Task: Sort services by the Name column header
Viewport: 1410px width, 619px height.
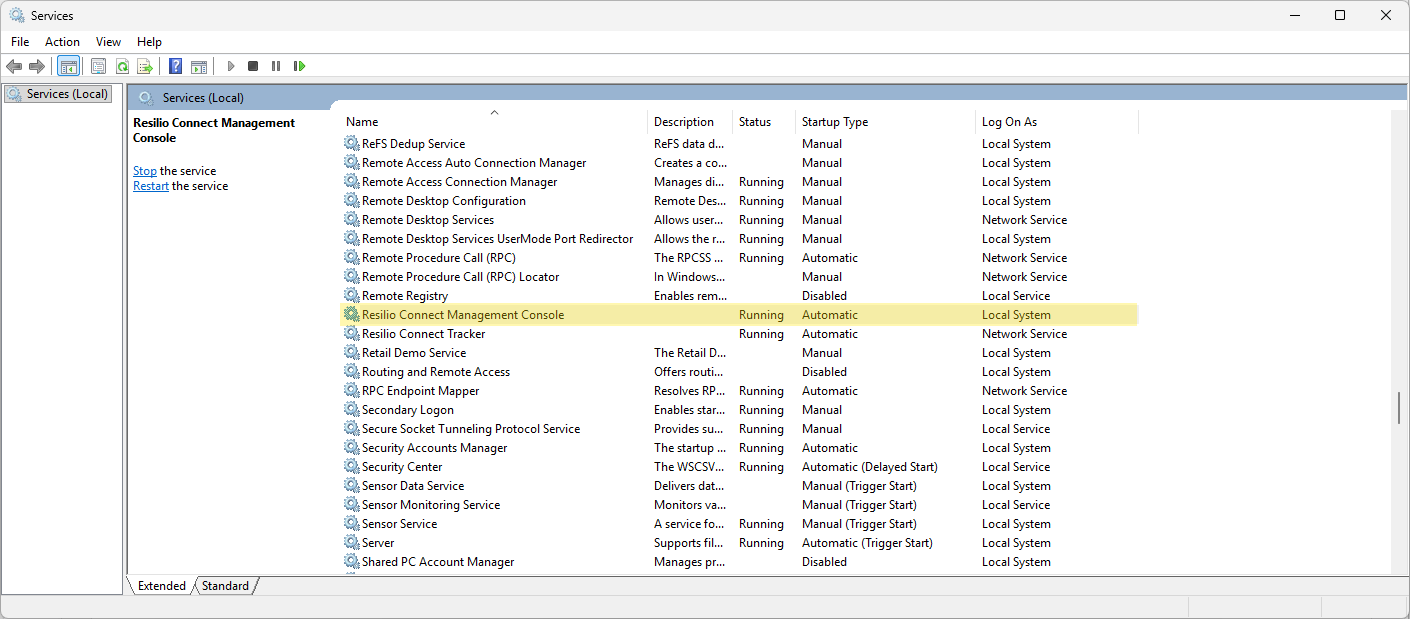Action: point(362,122)
